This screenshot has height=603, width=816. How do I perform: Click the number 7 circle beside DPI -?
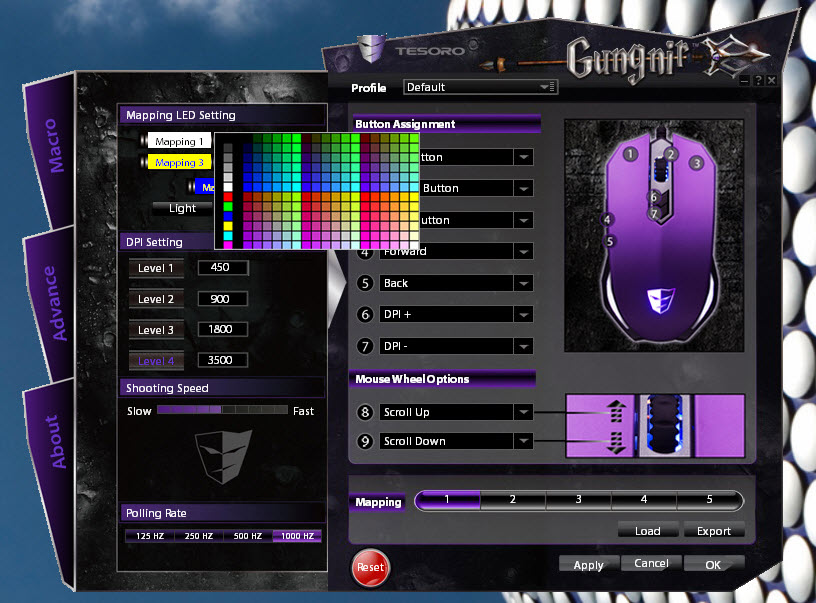[x=365, y=346]
